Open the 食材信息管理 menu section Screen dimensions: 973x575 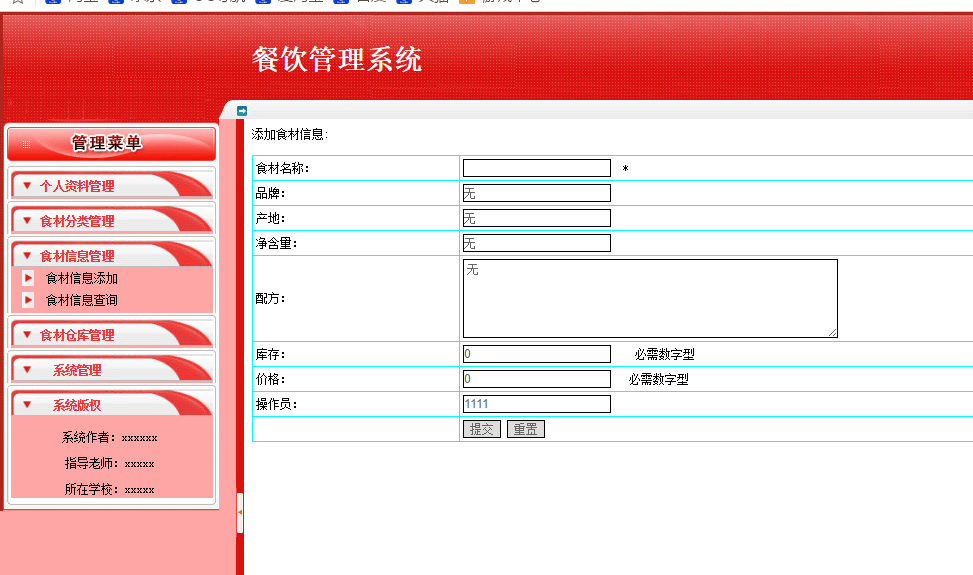coord(112,256)
